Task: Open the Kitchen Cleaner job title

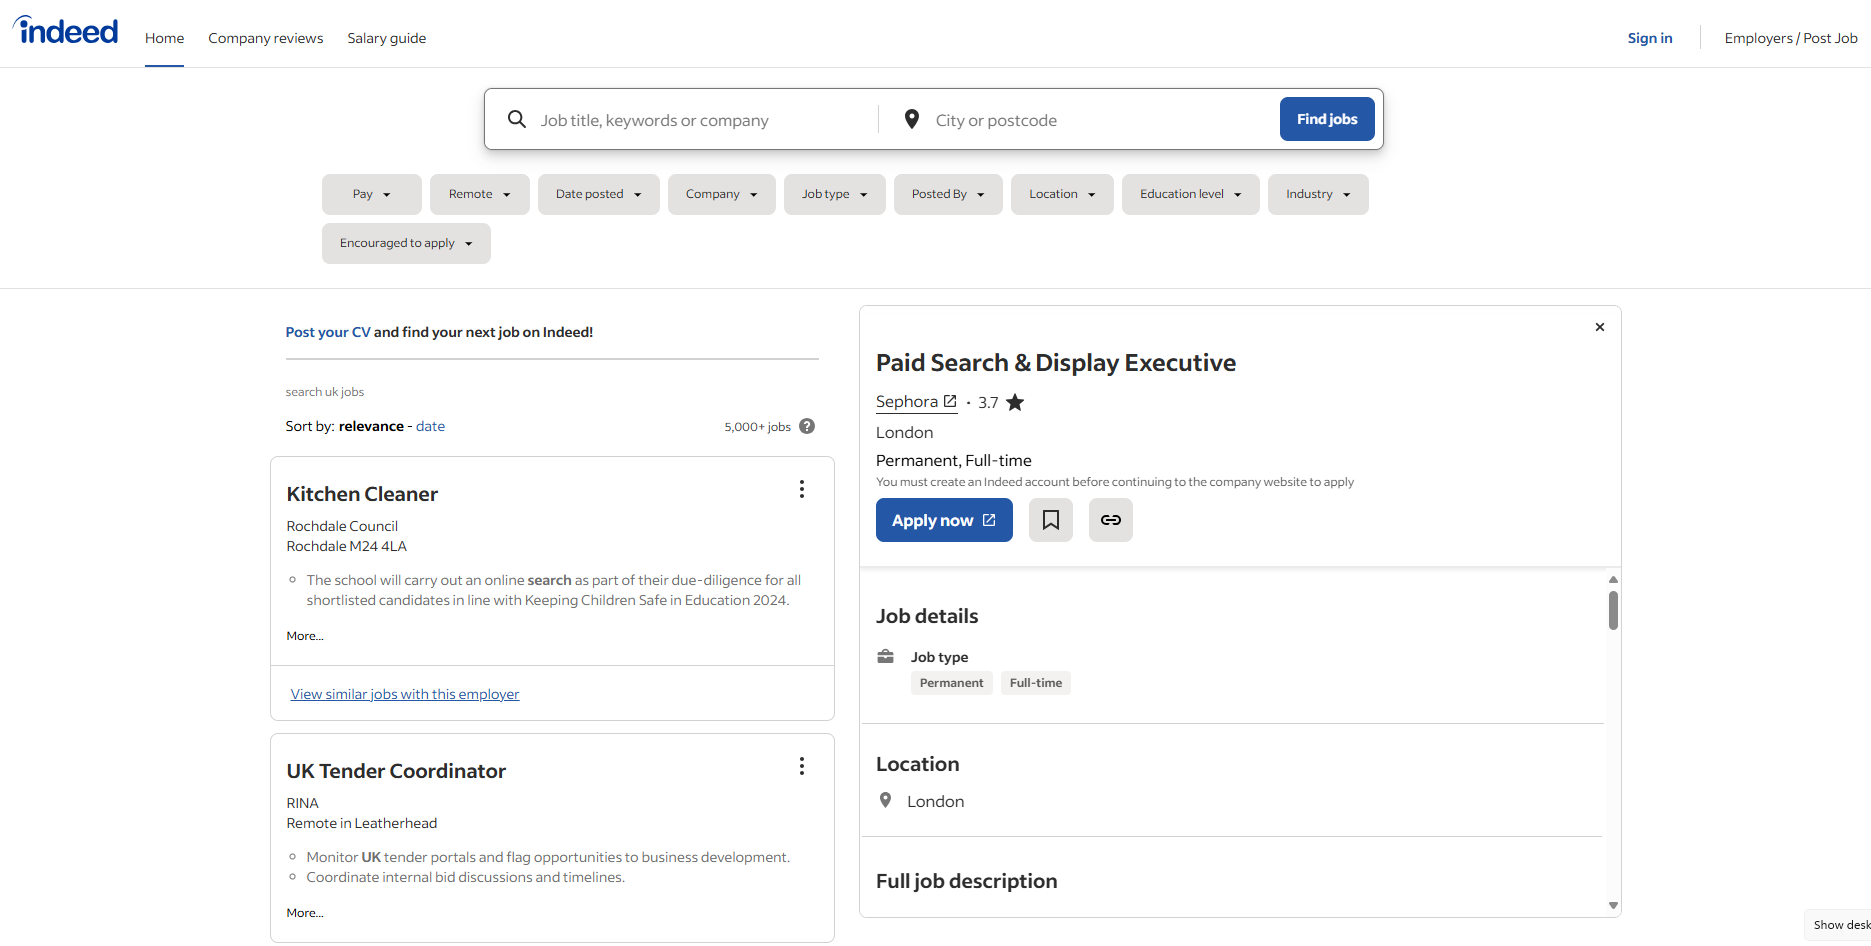Action: click(362, 494)
